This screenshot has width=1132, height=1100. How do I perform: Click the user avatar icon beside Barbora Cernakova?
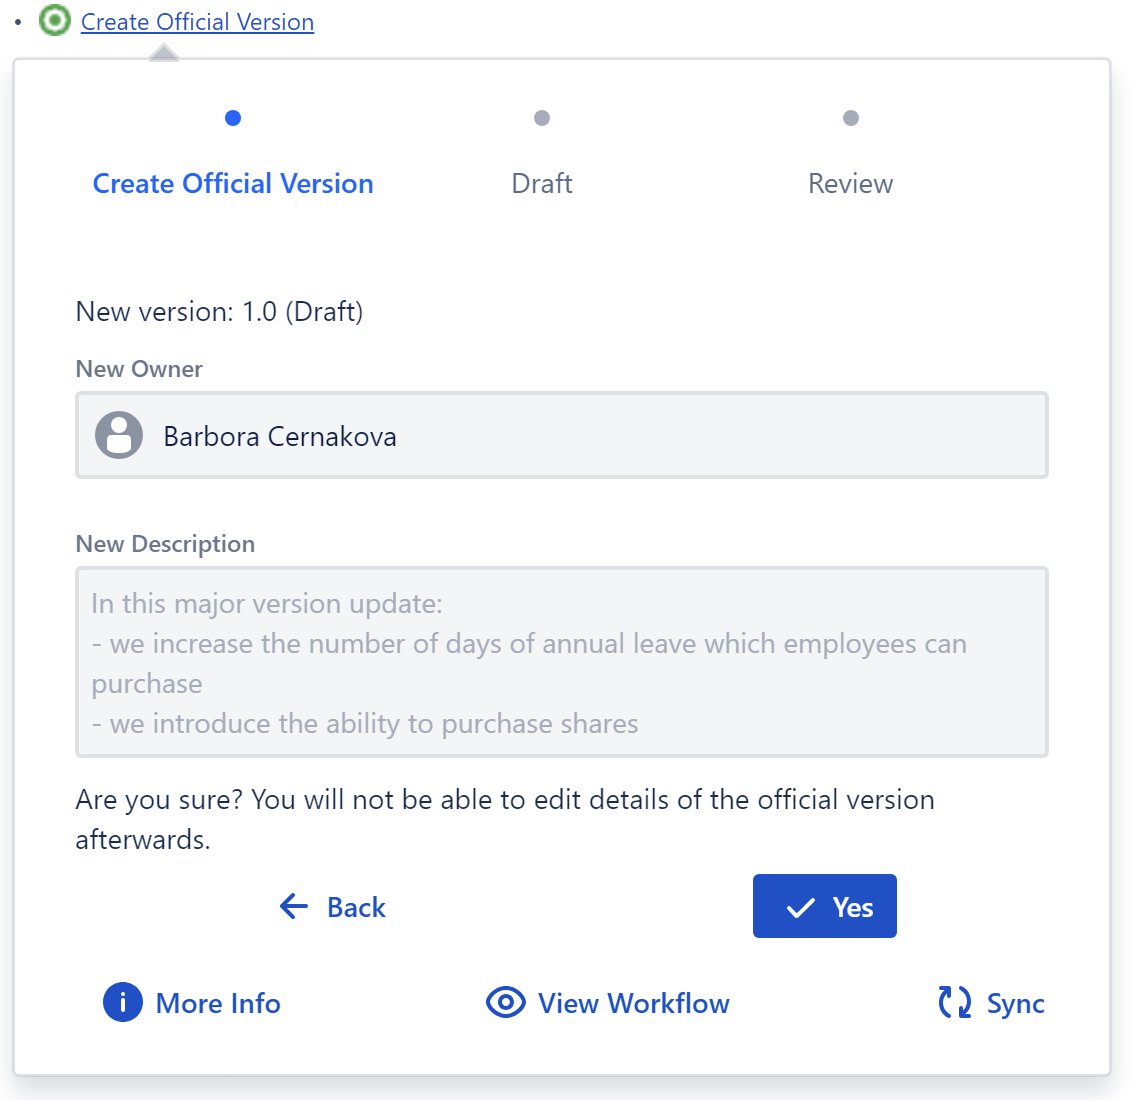119,435
